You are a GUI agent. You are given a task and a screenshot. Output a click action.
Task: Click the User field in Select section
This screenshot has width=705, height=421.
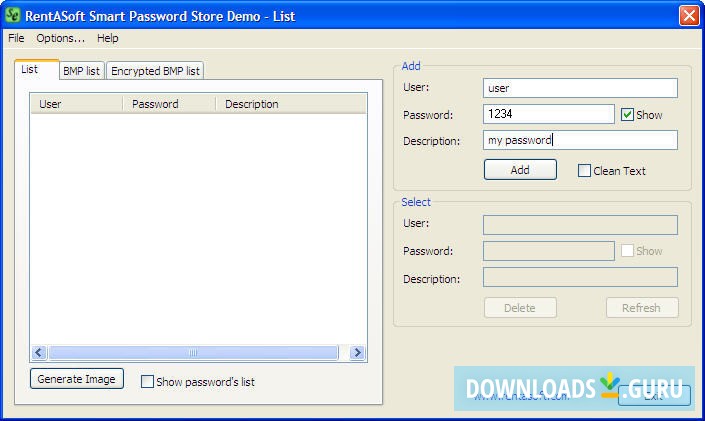[580, 225]
